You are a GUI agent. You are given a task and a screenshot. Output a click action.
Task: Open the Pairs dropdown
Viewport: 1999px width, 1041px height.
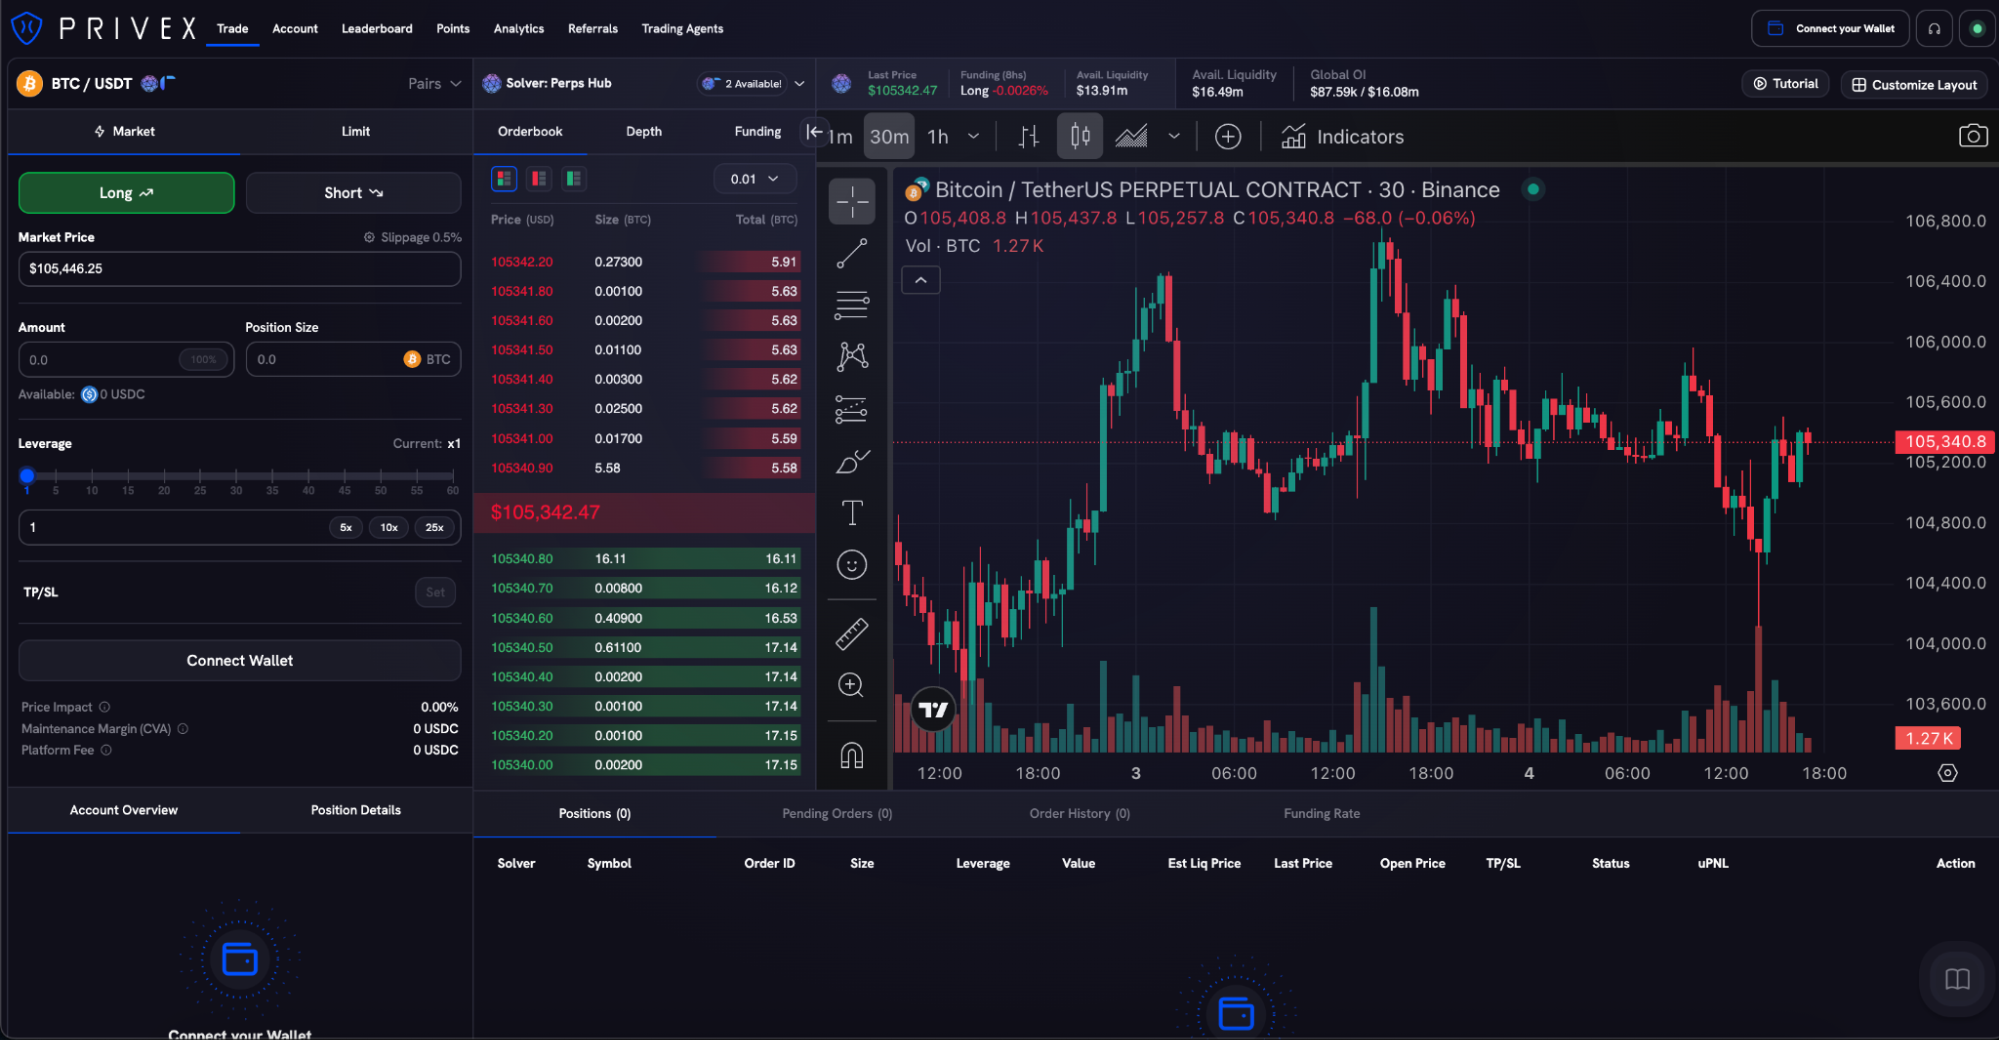pos(434,83)
